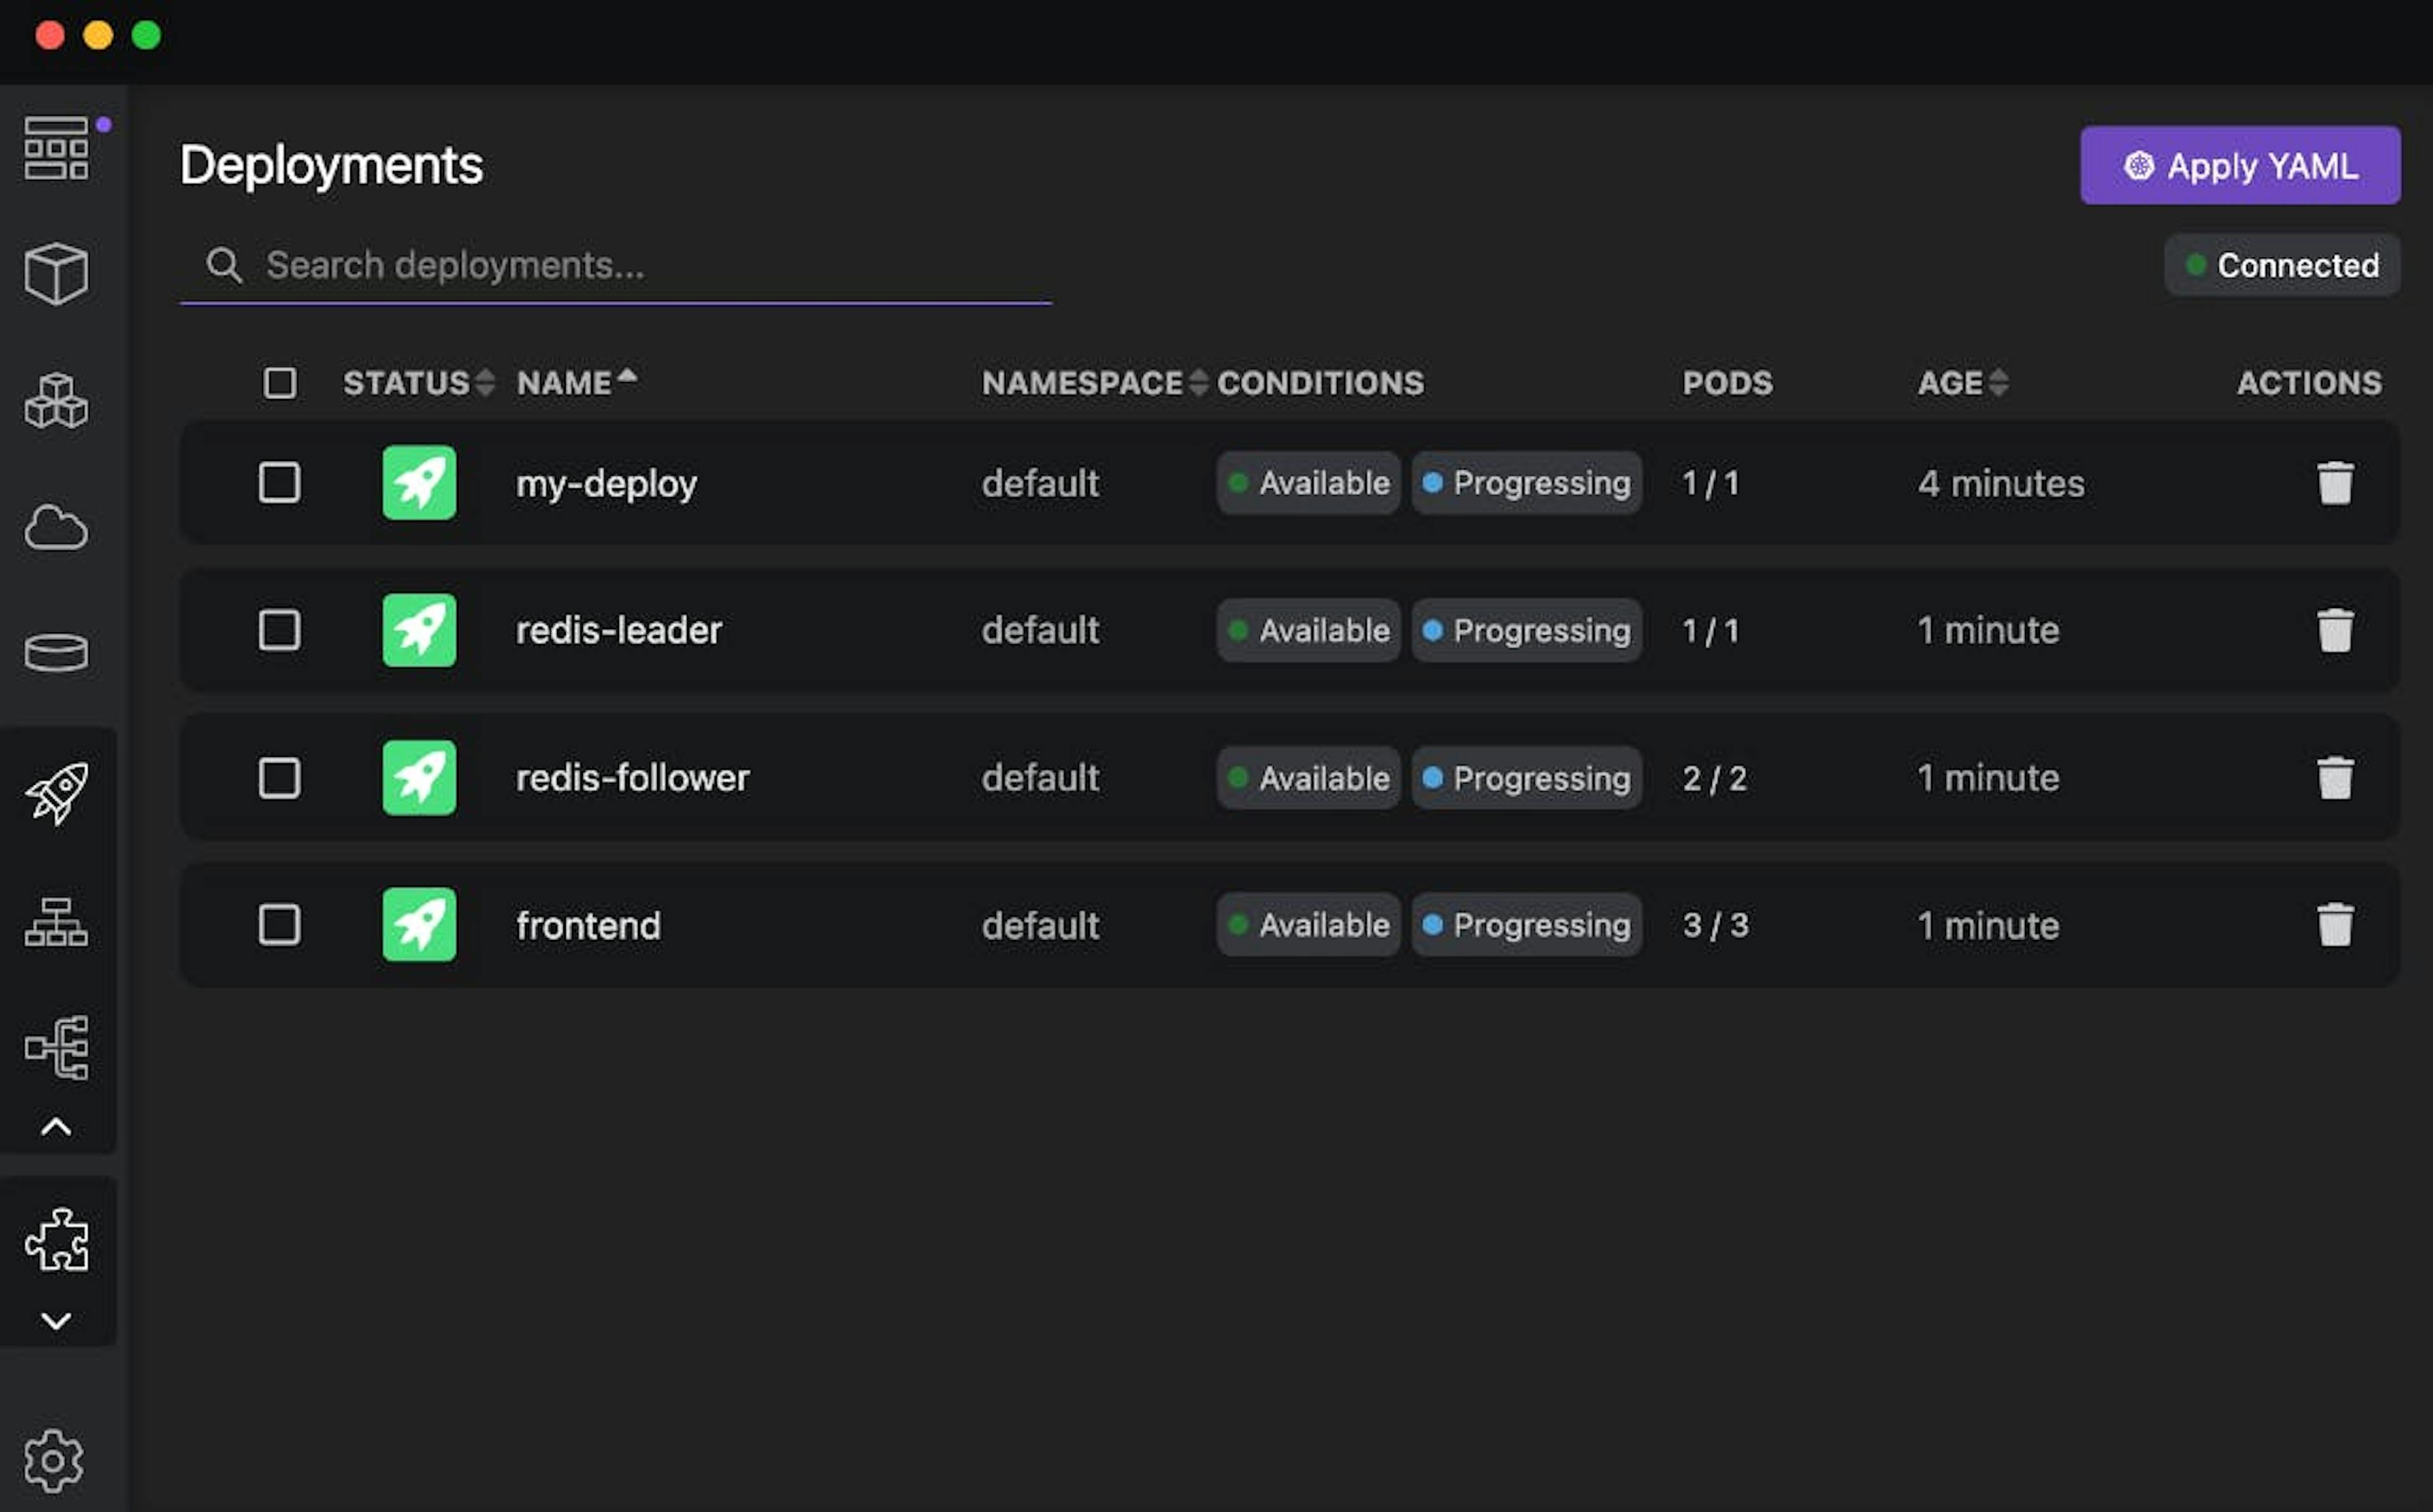Image resolution: width=2433 pixels, height=1512 pixels.
Task: Open the redis-leader deployment name
Action: point(618,631)
